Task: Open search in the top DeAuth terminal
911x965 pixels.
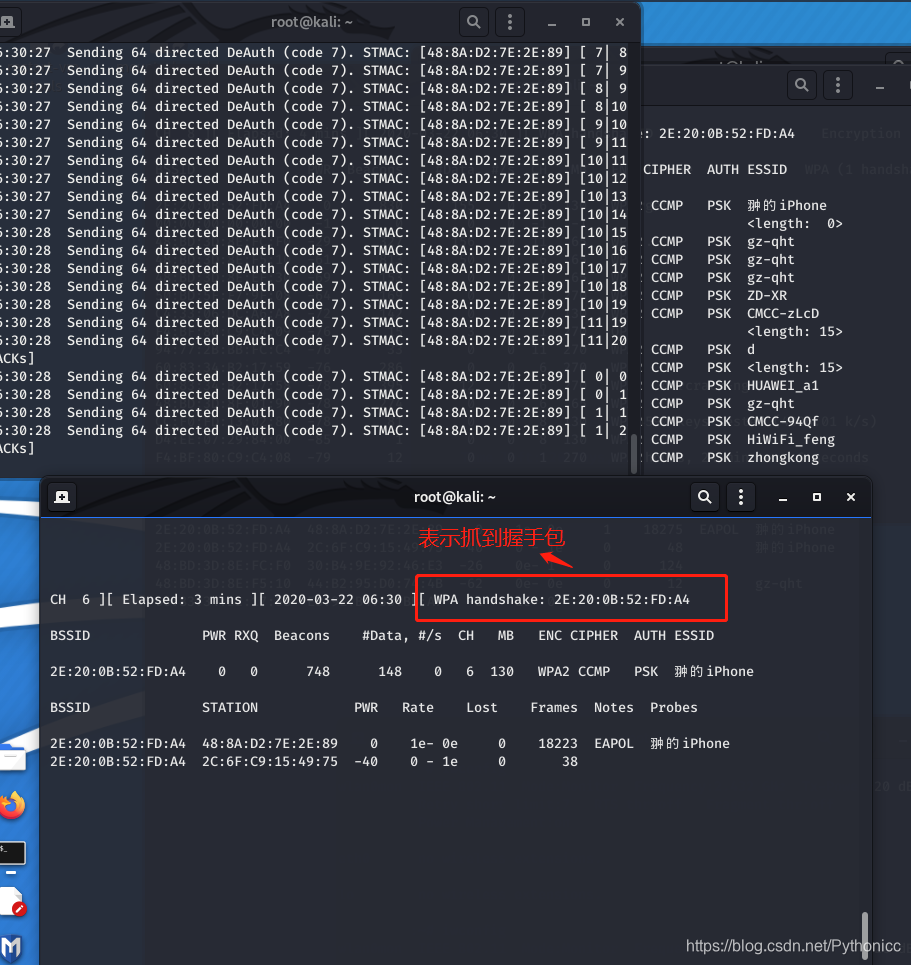Action: (x=473, y=22)
